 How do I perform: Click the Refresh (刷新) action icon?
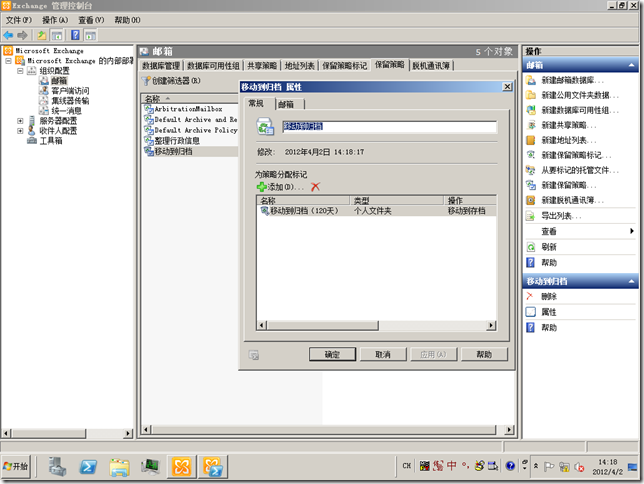(x=531, y=247)
